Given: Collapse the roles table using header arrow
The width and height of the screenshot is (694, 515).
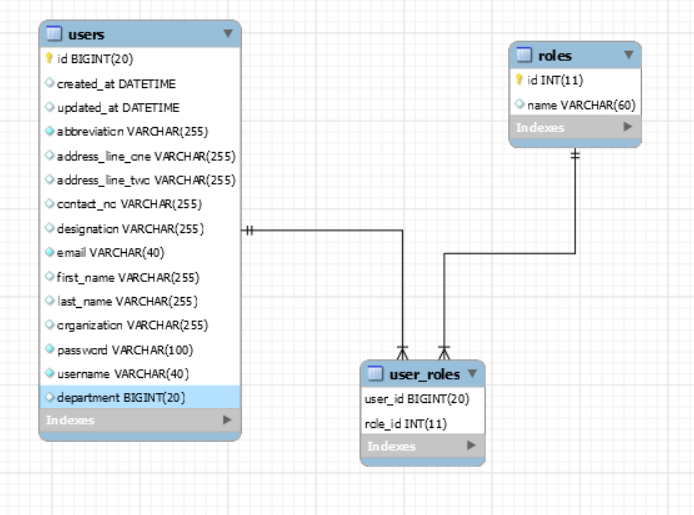Looking at the screenshot, I should click(x=628, y=56).
